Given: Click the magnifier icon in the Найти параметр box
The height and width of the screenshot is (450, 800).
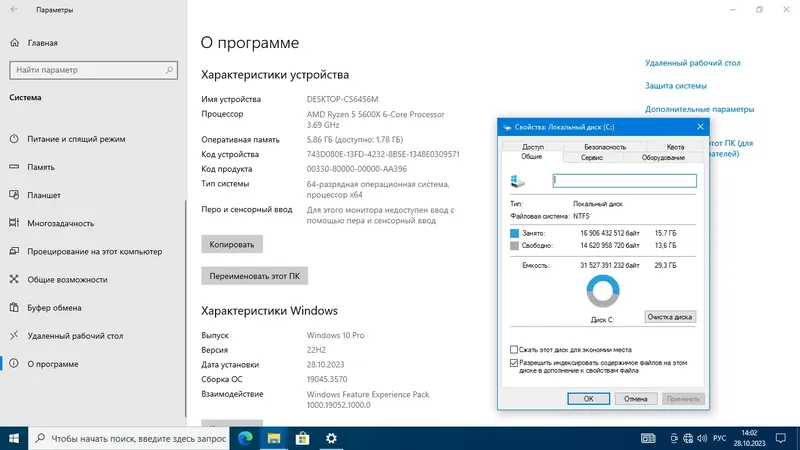Looking at the screenshot, I should pos(169,70).
